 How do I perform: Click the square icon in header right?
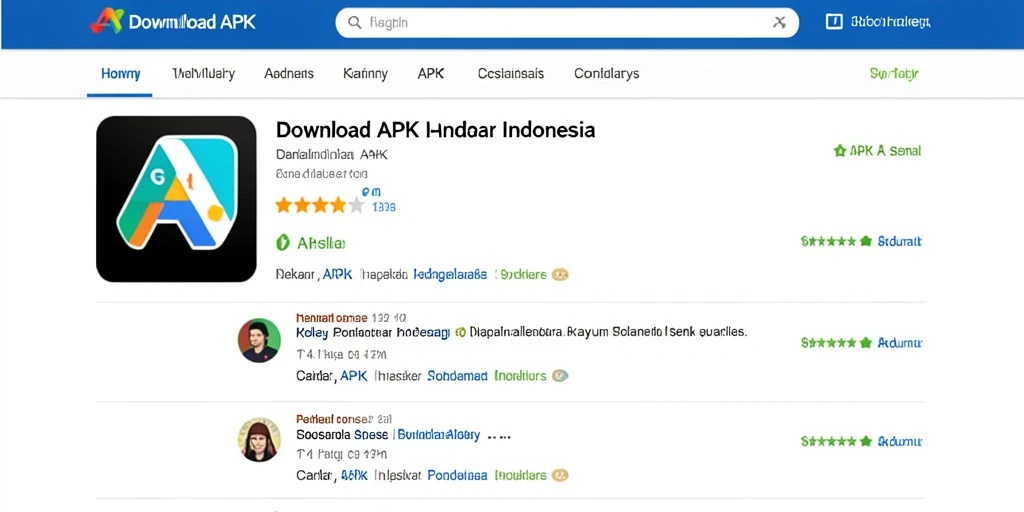tap(834, 22)
